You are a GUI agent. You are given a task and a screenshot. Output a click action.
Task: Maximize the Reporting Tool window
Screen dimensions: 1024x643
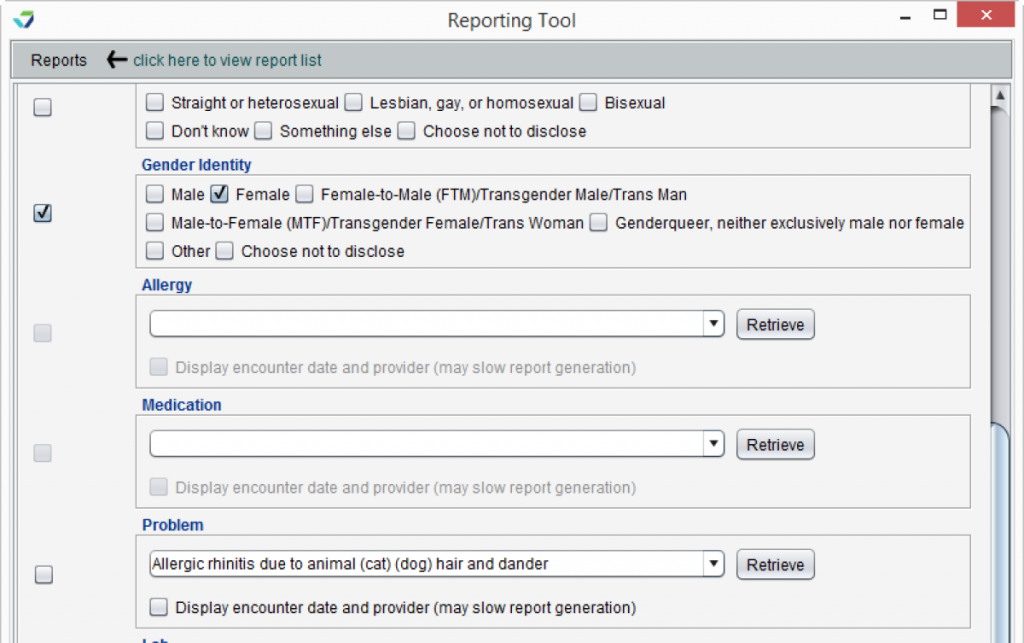click(x=940, y=14)
